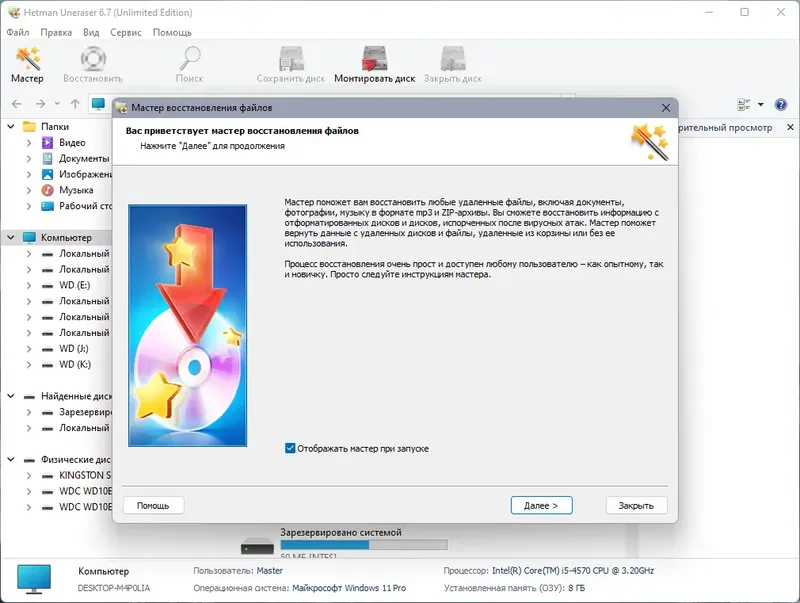Click the Компьютер monitor icon in status bar
800x603 pixels.
click(x=34, y=579)
